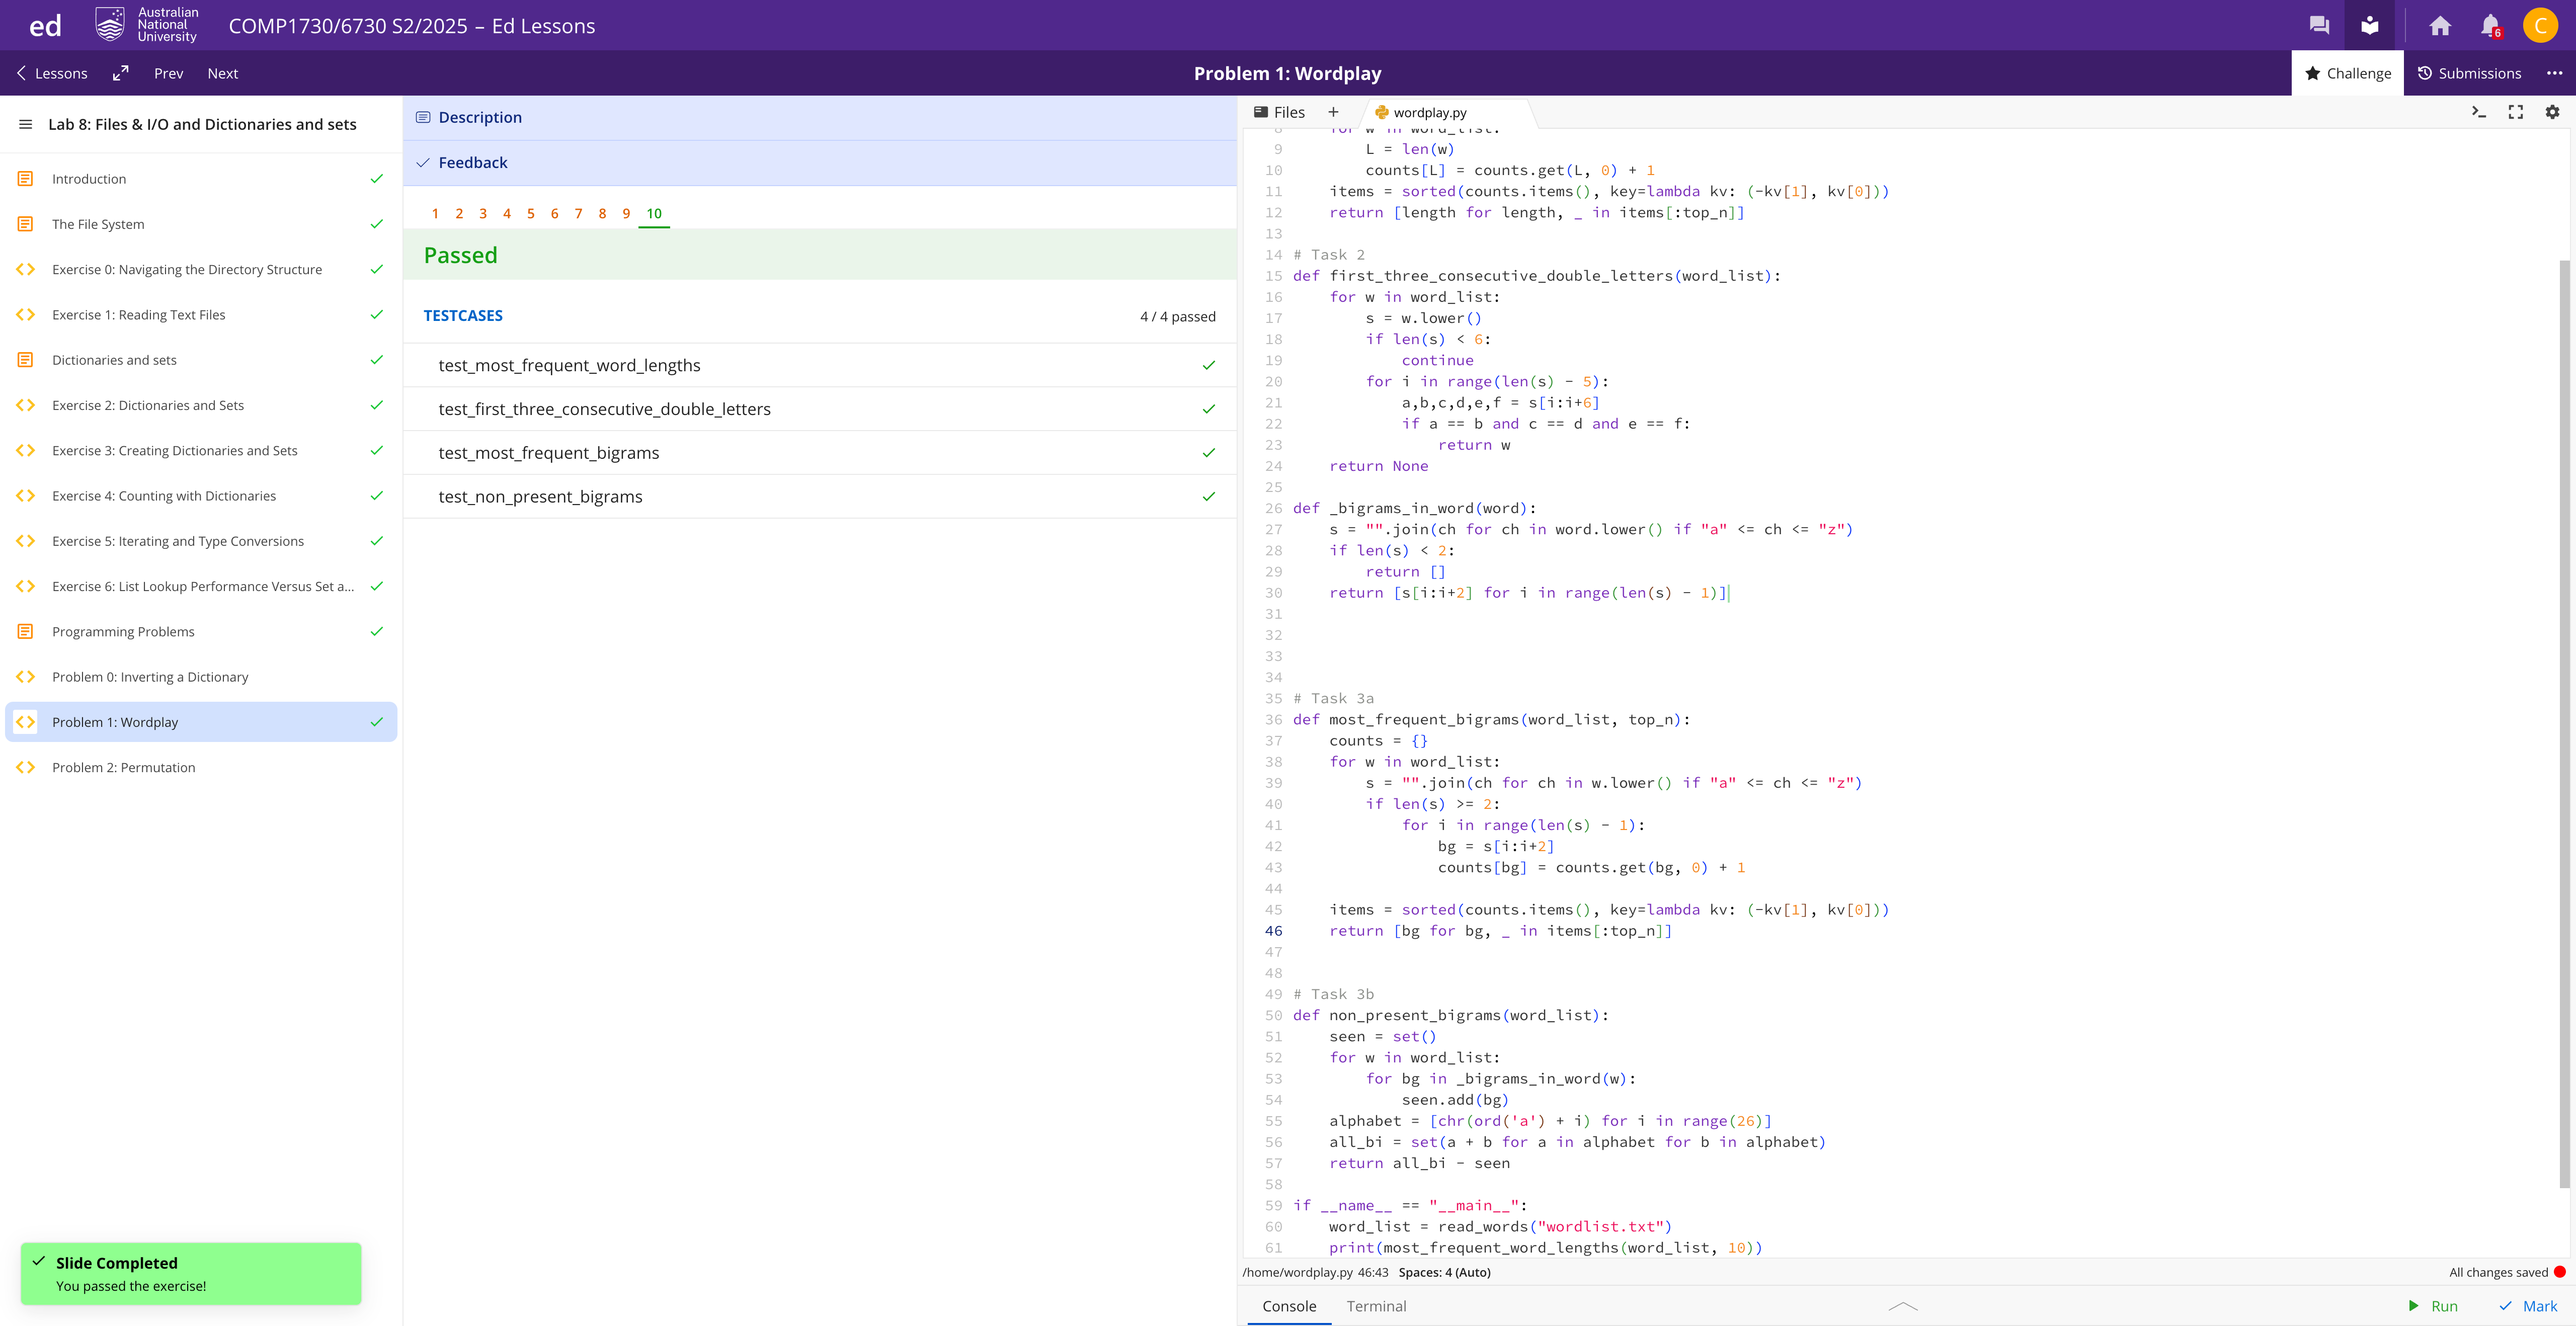Click the Programming Problems document icon
This screenshot has height=1326, width=2576.
(26, 632)
